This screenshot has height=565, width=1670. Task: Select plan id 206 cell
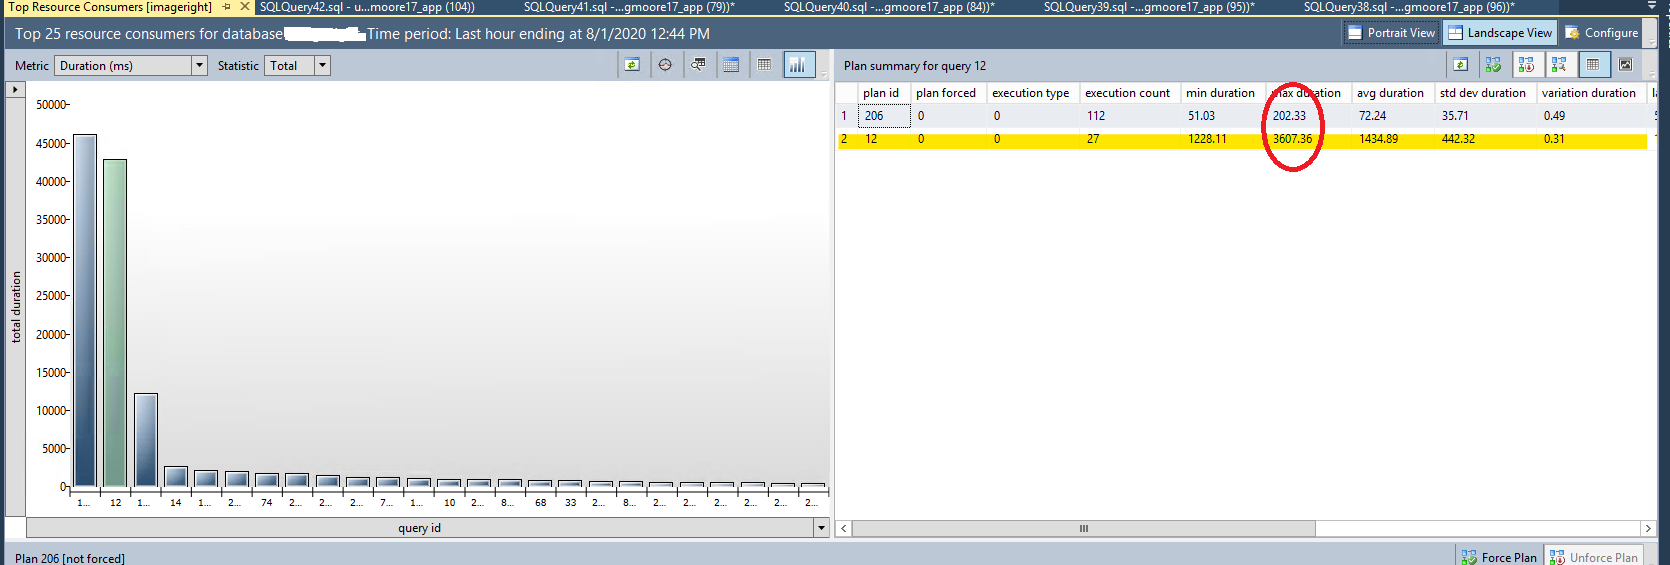[x=884, y=116]
